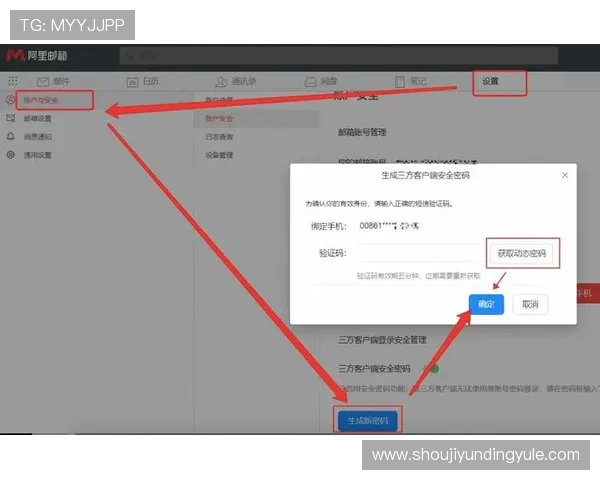Click the 邮件 envelope icon

43,81
